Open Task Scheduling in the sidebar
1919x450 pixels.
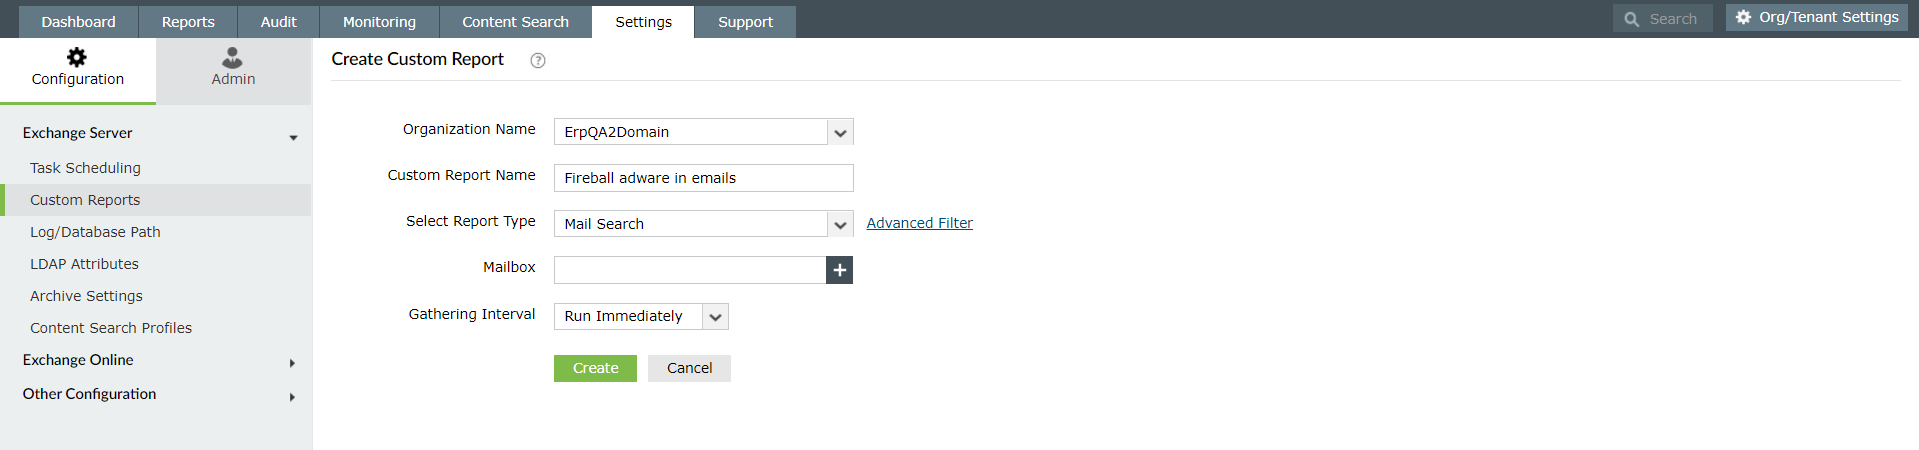coord(85,168)
